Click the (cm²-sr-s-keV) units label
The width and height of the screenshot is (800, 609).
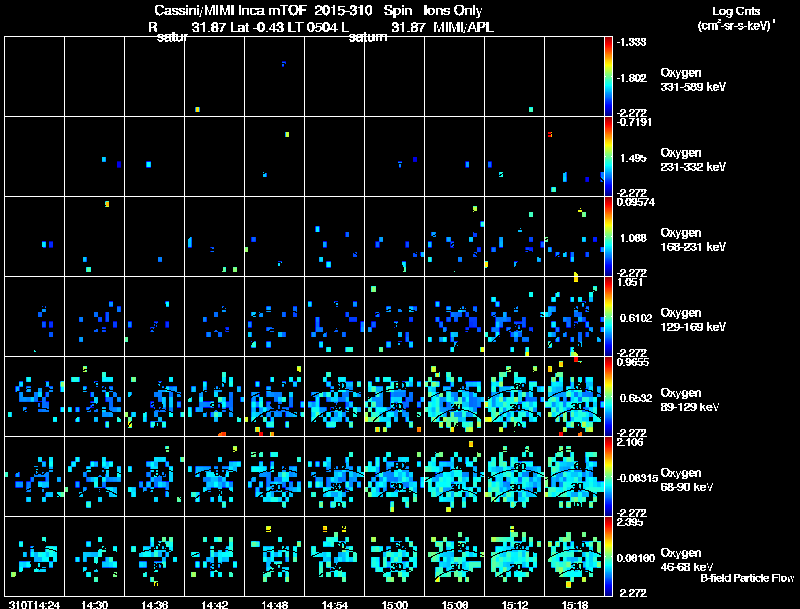click(x=736, y=26)
